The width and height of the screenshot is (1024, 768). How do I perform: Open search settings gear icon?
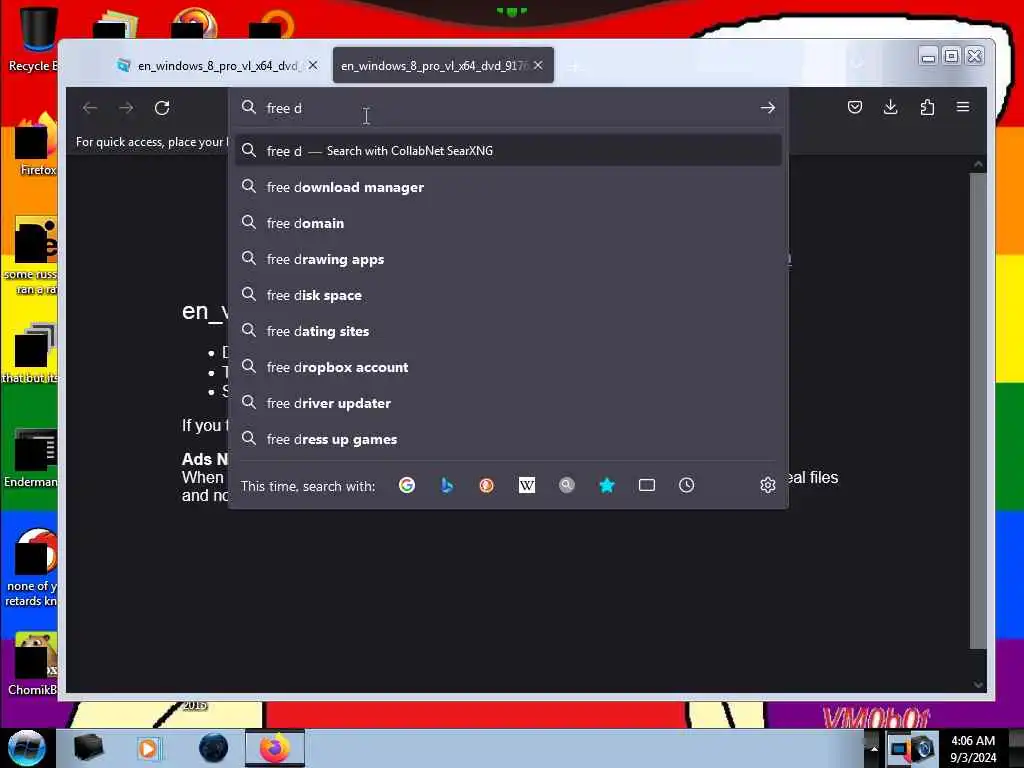[x=767, y=485]
